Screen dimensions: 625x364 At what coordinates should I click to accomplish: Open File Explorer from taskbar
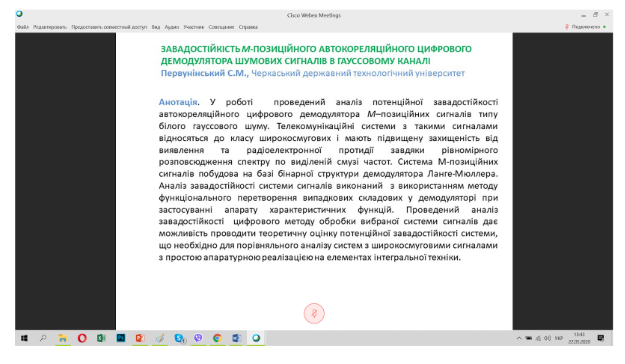63,338
